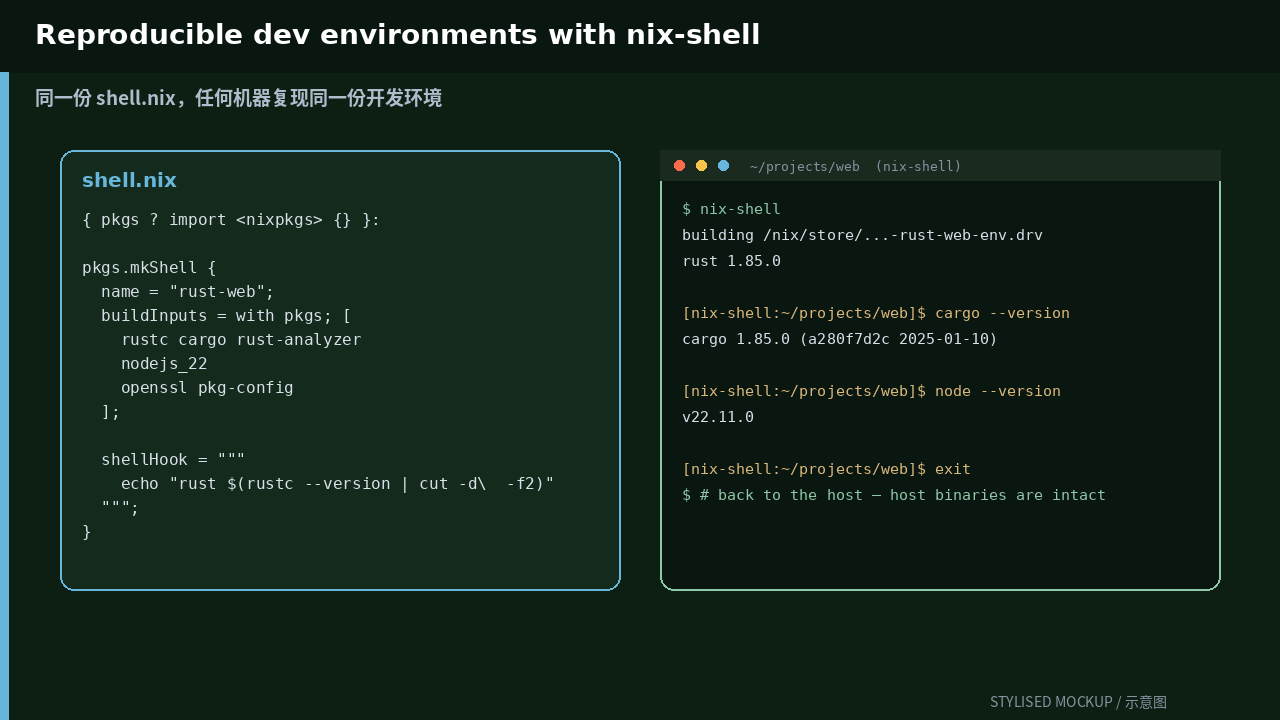Click the 'shellHook = """' line
Screen dimensions: 1280x720
[173, 460]
